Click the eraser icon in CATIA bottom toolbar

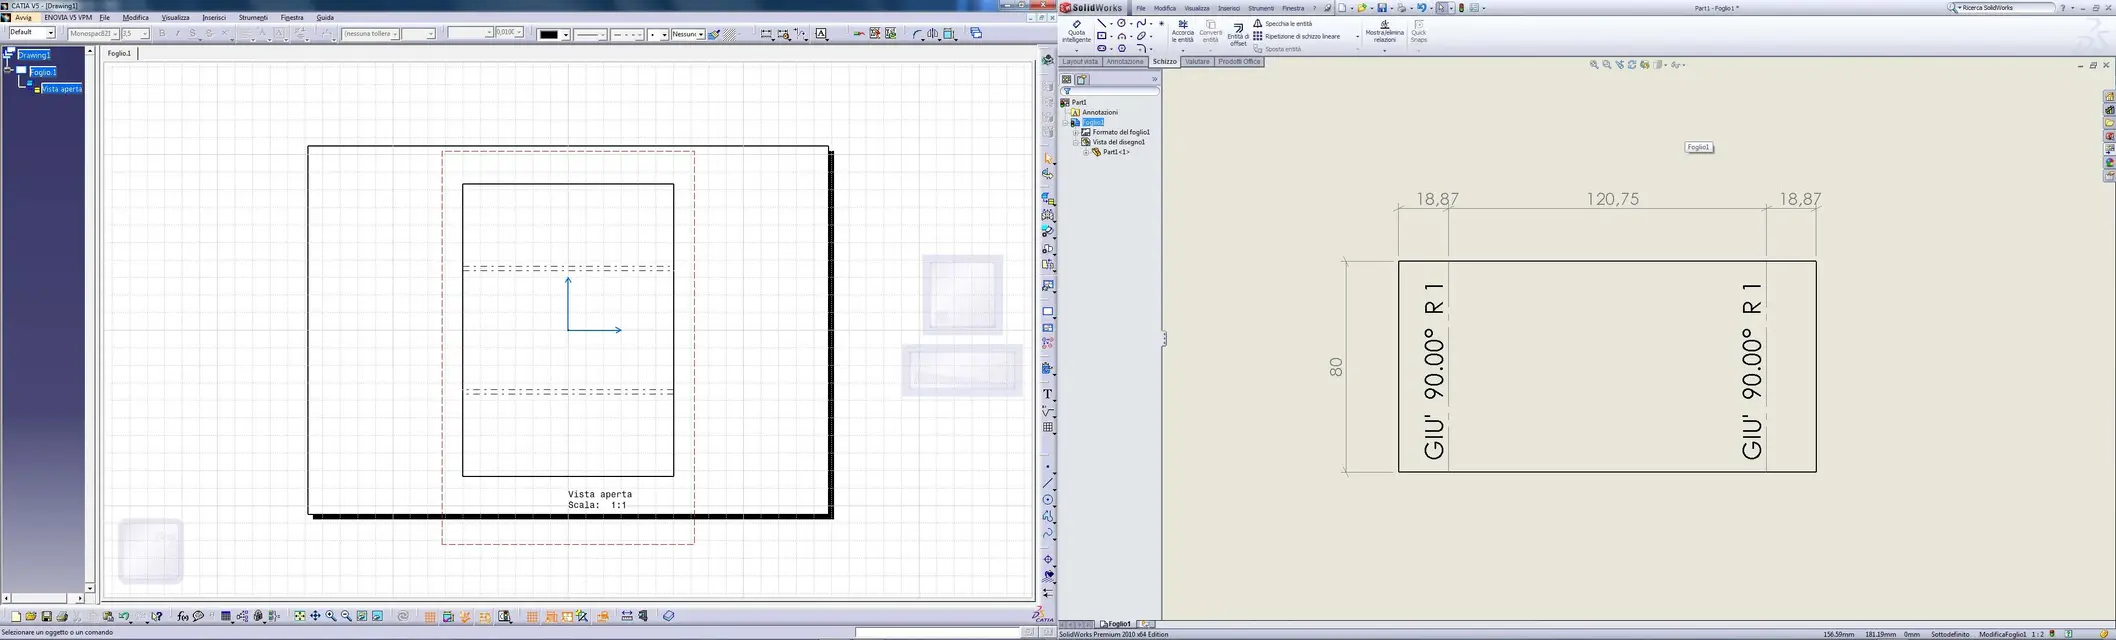[668, 616]
